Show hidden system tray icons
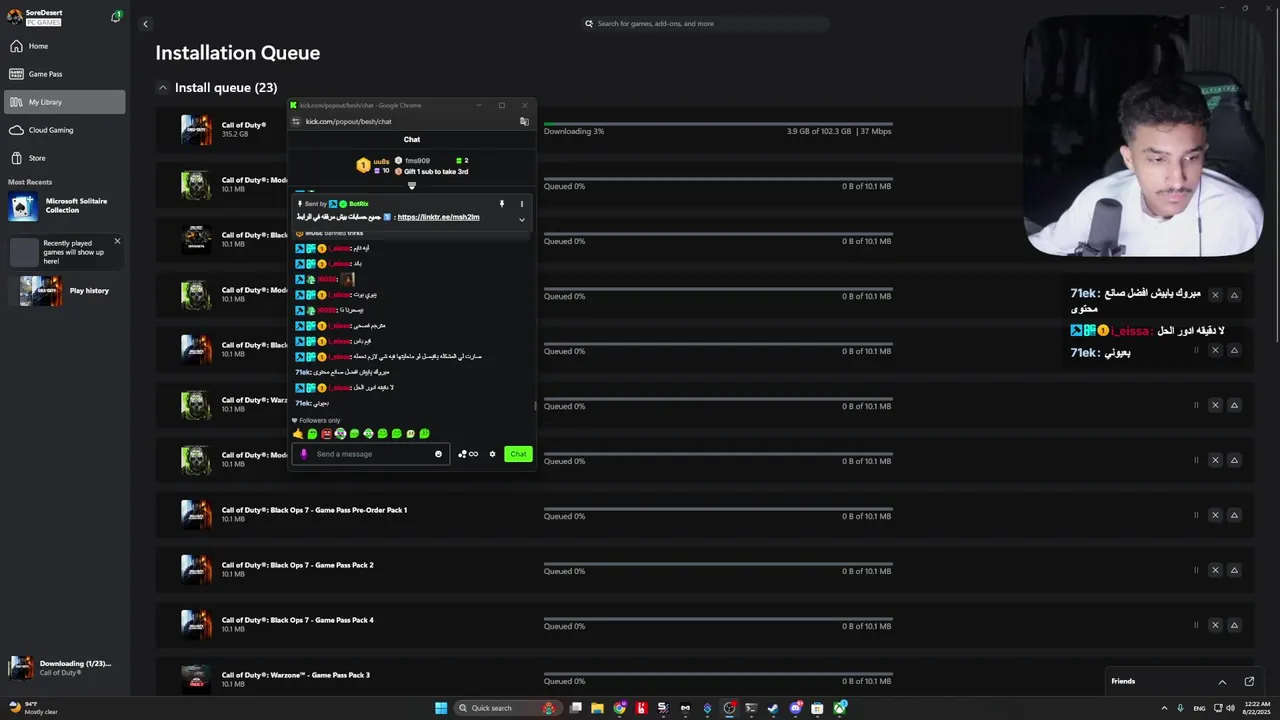This screenshot has height=720, width=1280. [1162, 708]
